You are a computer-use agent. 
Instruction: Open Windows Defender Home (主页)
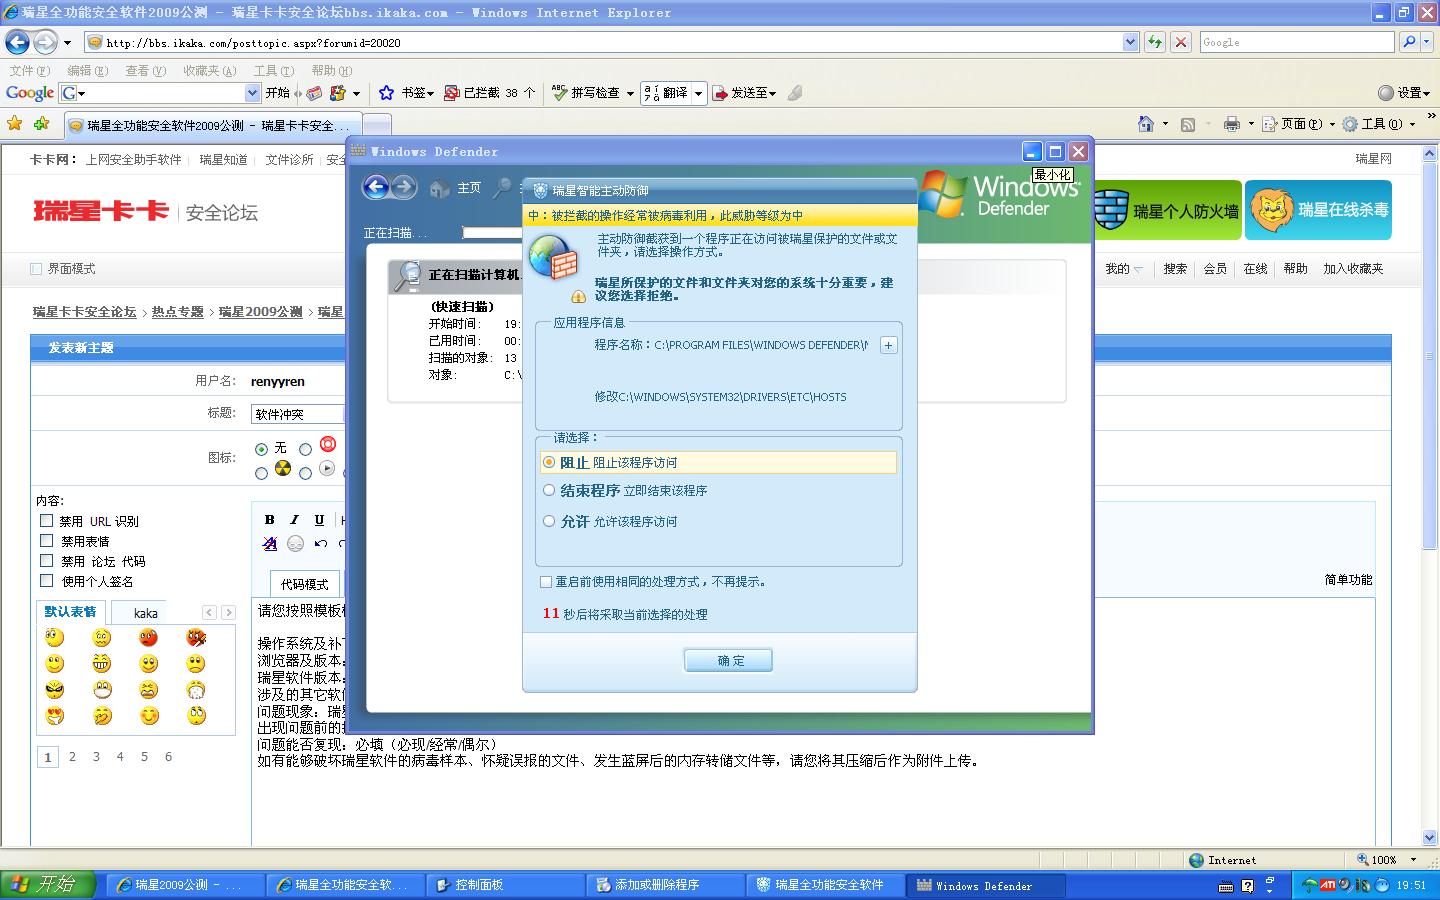click(456, 188)
